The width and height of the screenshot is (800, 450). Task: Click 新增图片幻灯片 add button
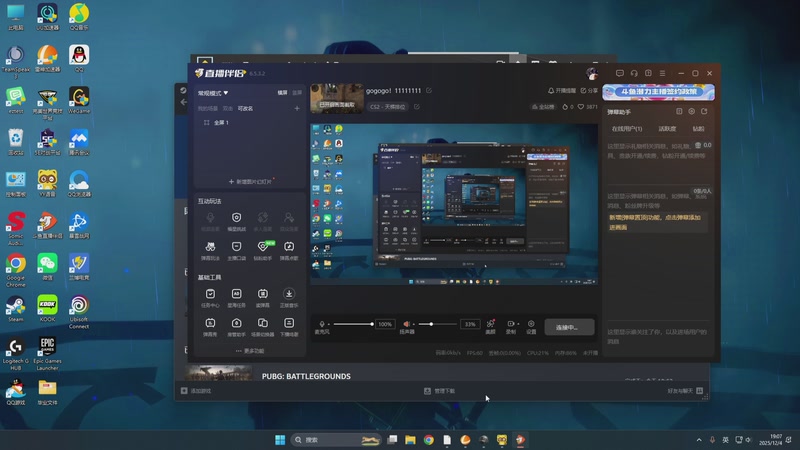250,182
